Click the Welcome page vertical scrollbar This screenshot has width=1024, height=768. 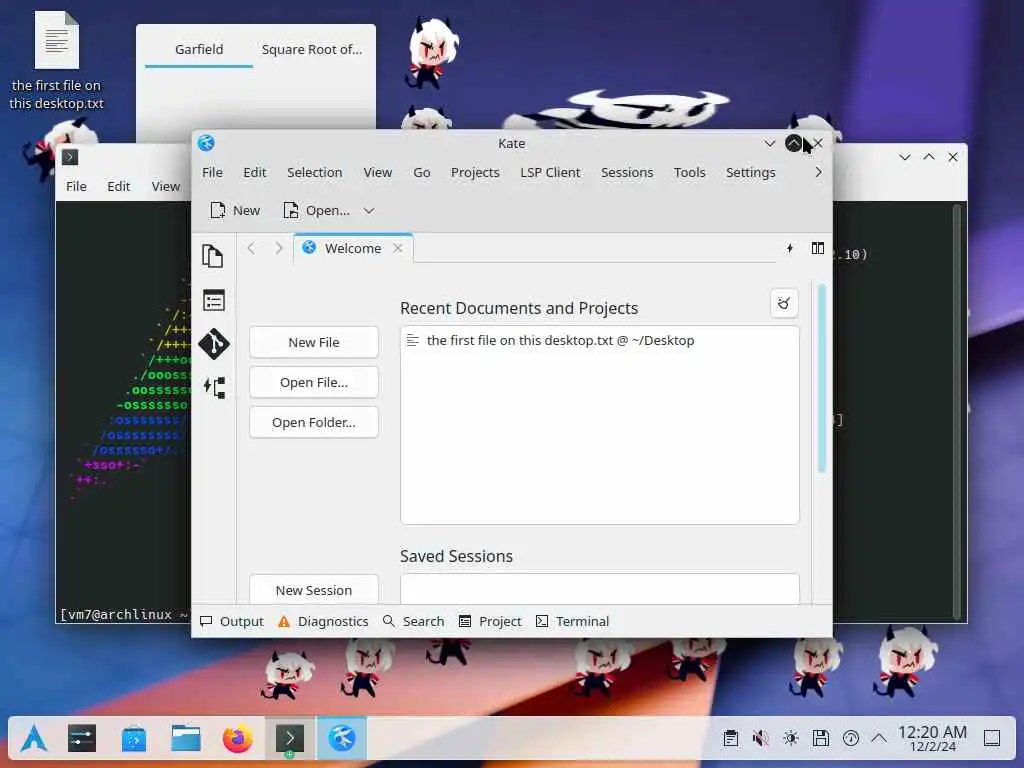pyautogui.click(x=822, y=378)
